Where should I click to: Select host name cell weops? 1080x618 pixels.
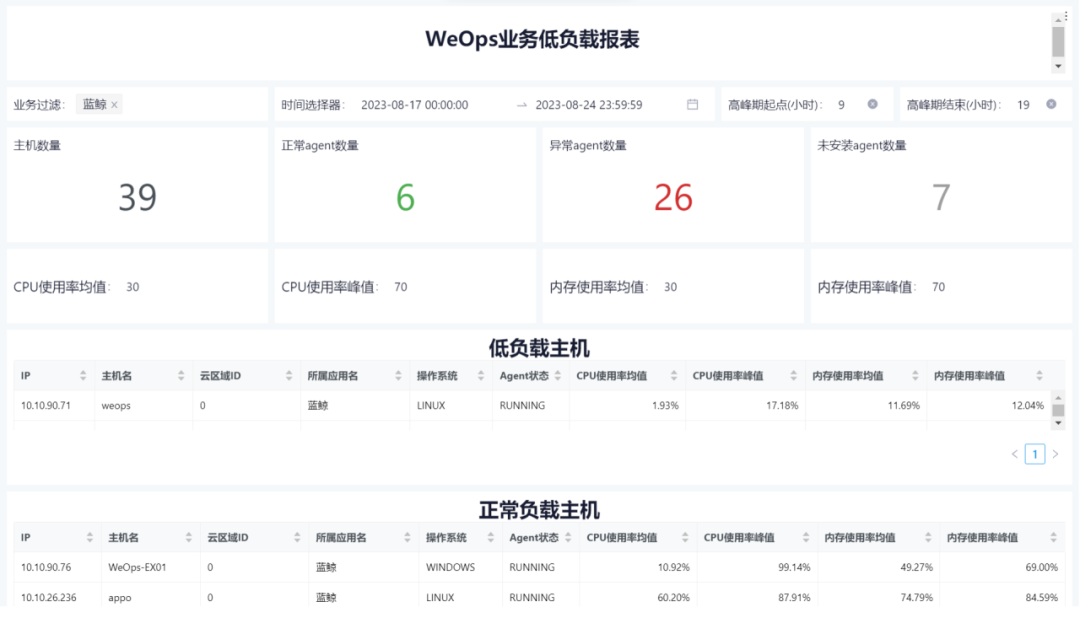(116, 406)
